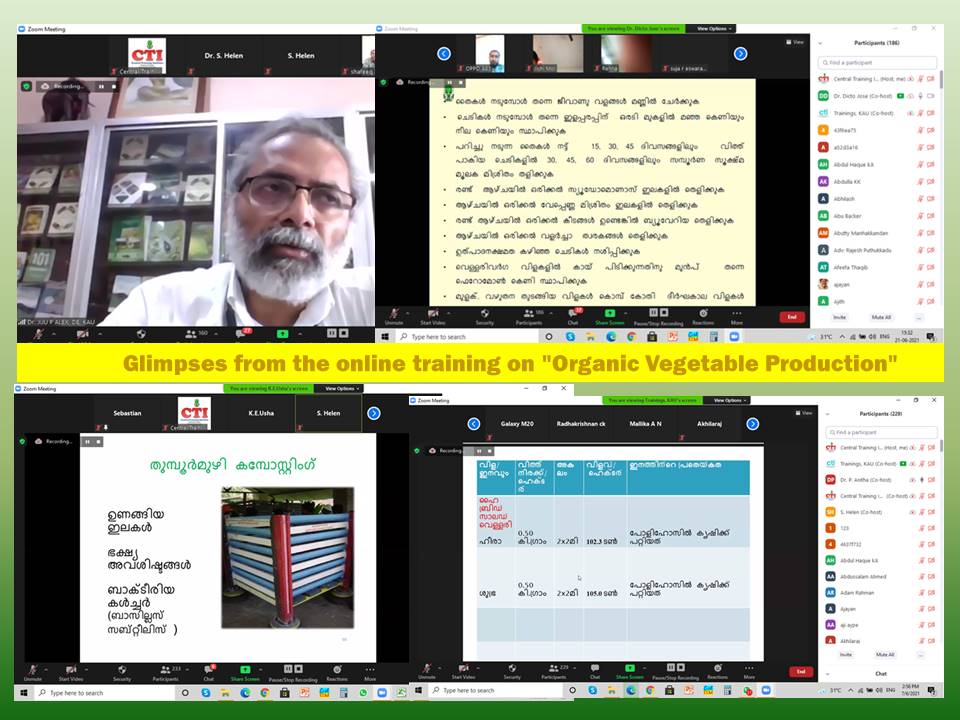
Task: Open Security in the 186-participant window toolbar
Action: 484,317
